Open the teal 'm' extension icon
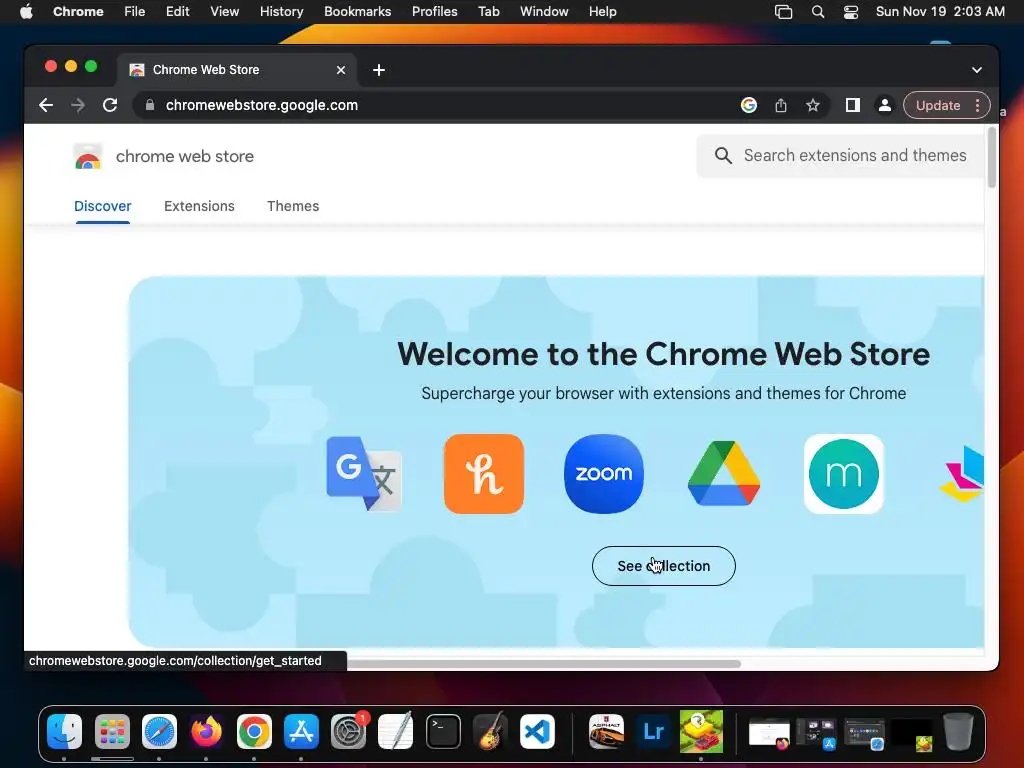The image size is (1024, 768). pos(844,473)
